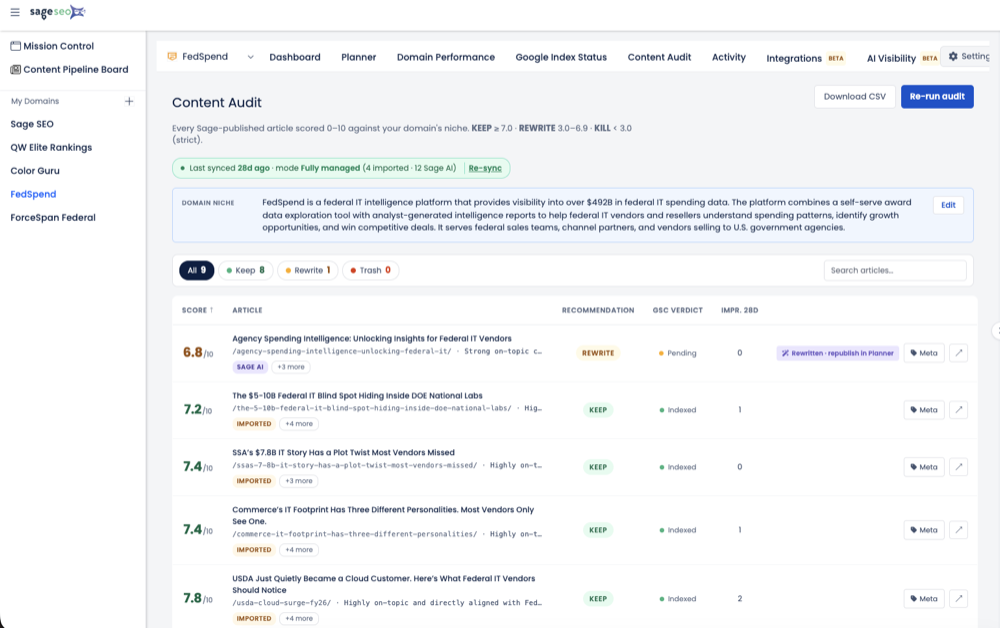Open the hamburger menu icon

pyautogui.click(x=15, y=12)
